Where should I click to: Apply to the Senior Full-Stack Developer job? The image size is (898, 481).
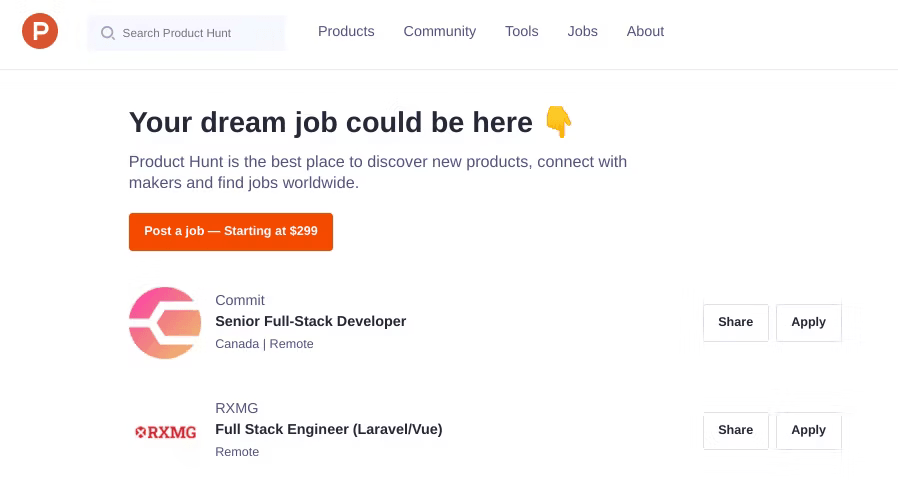coord(808,322)
